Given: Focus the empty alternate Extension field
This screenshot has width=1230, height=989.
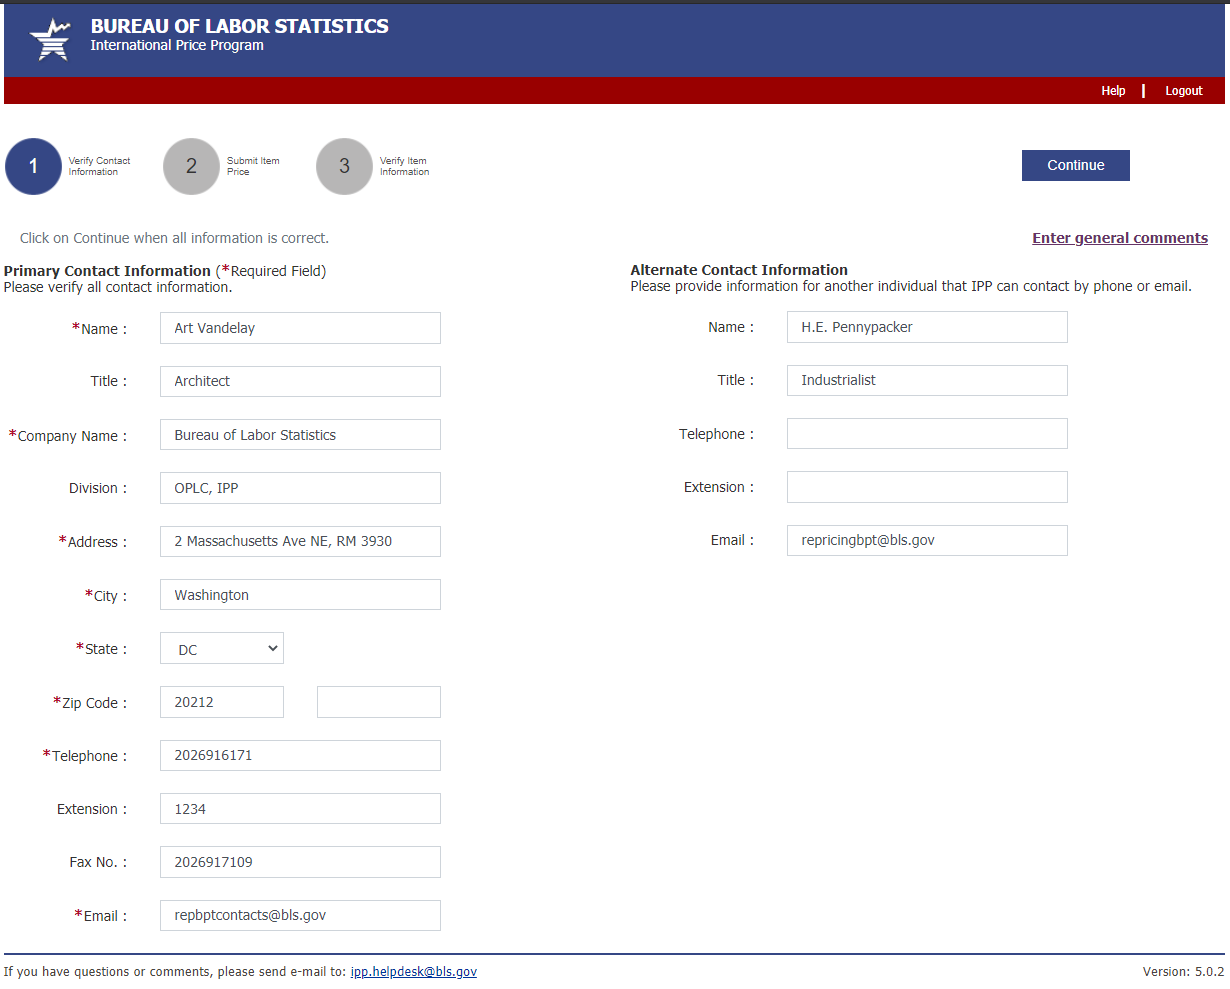Looking at the screenshot, I should (x=927, y=487).
